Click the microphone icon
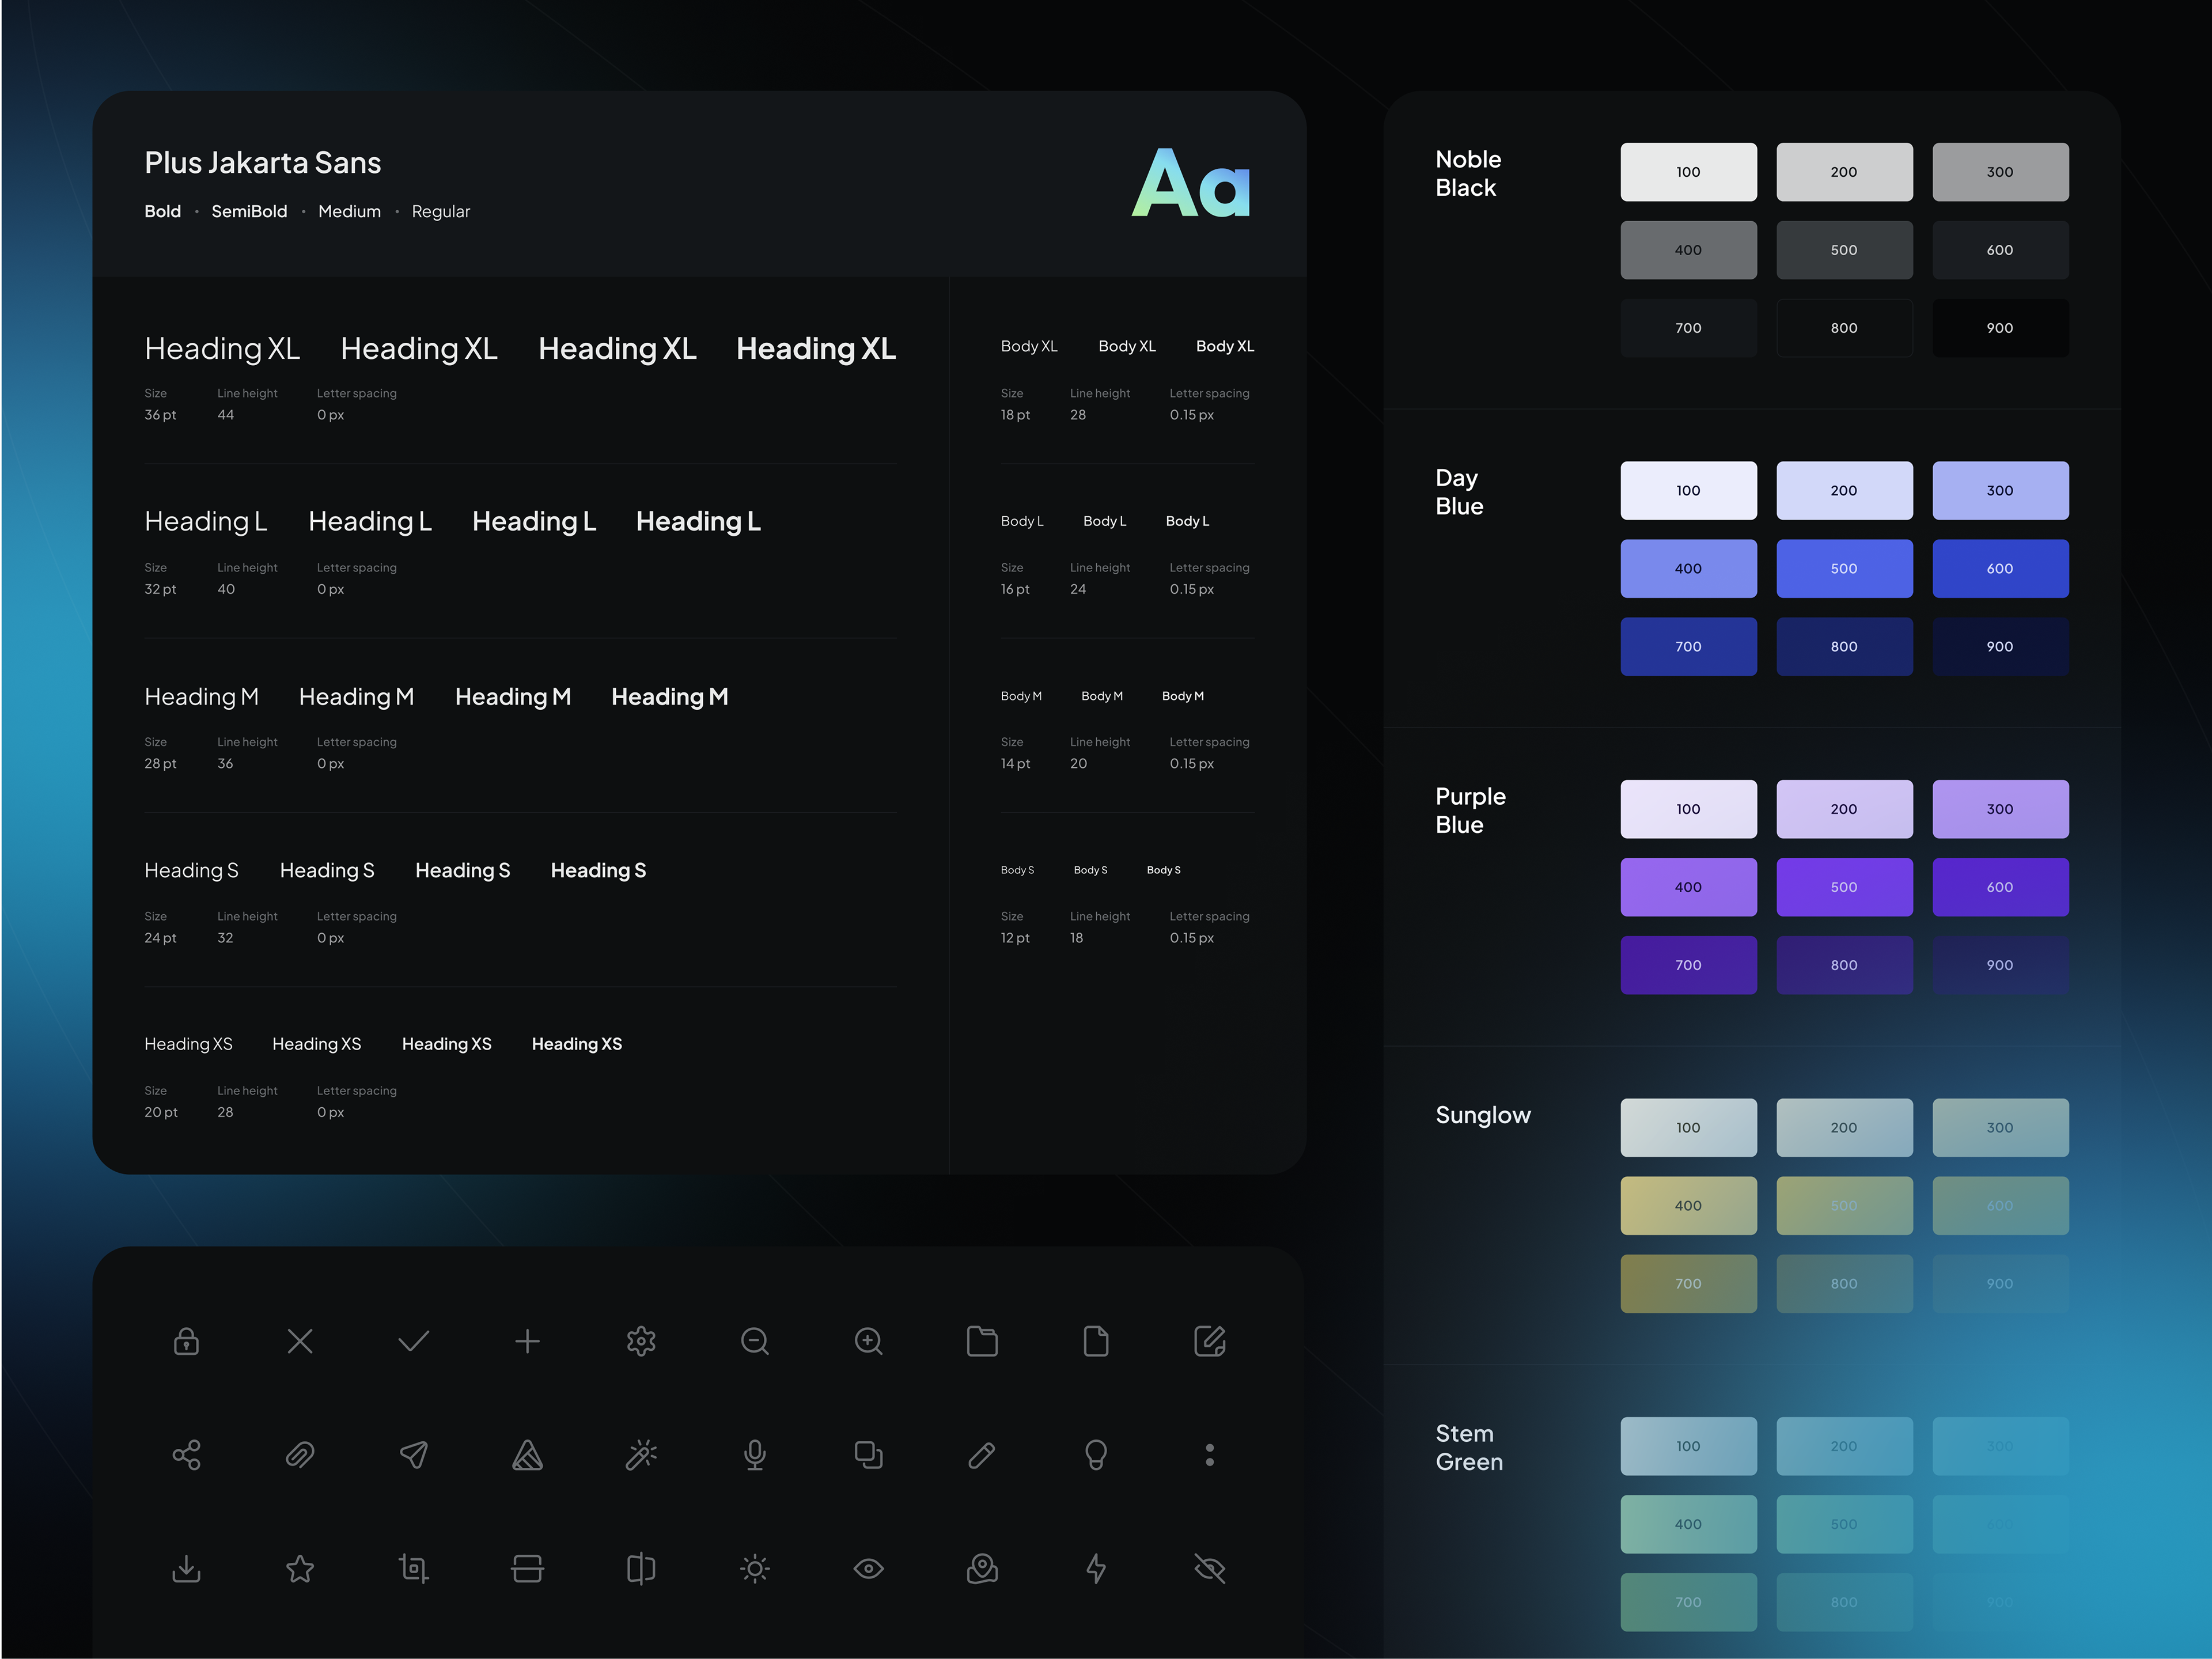The image size is (2212, 1659). pyautogui.click(x=755, y=1454)
